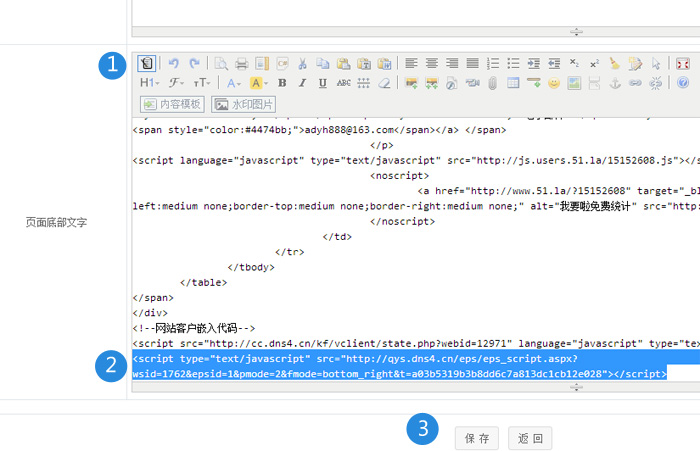Toggle HTML source code mode

(x=146, y=63)
